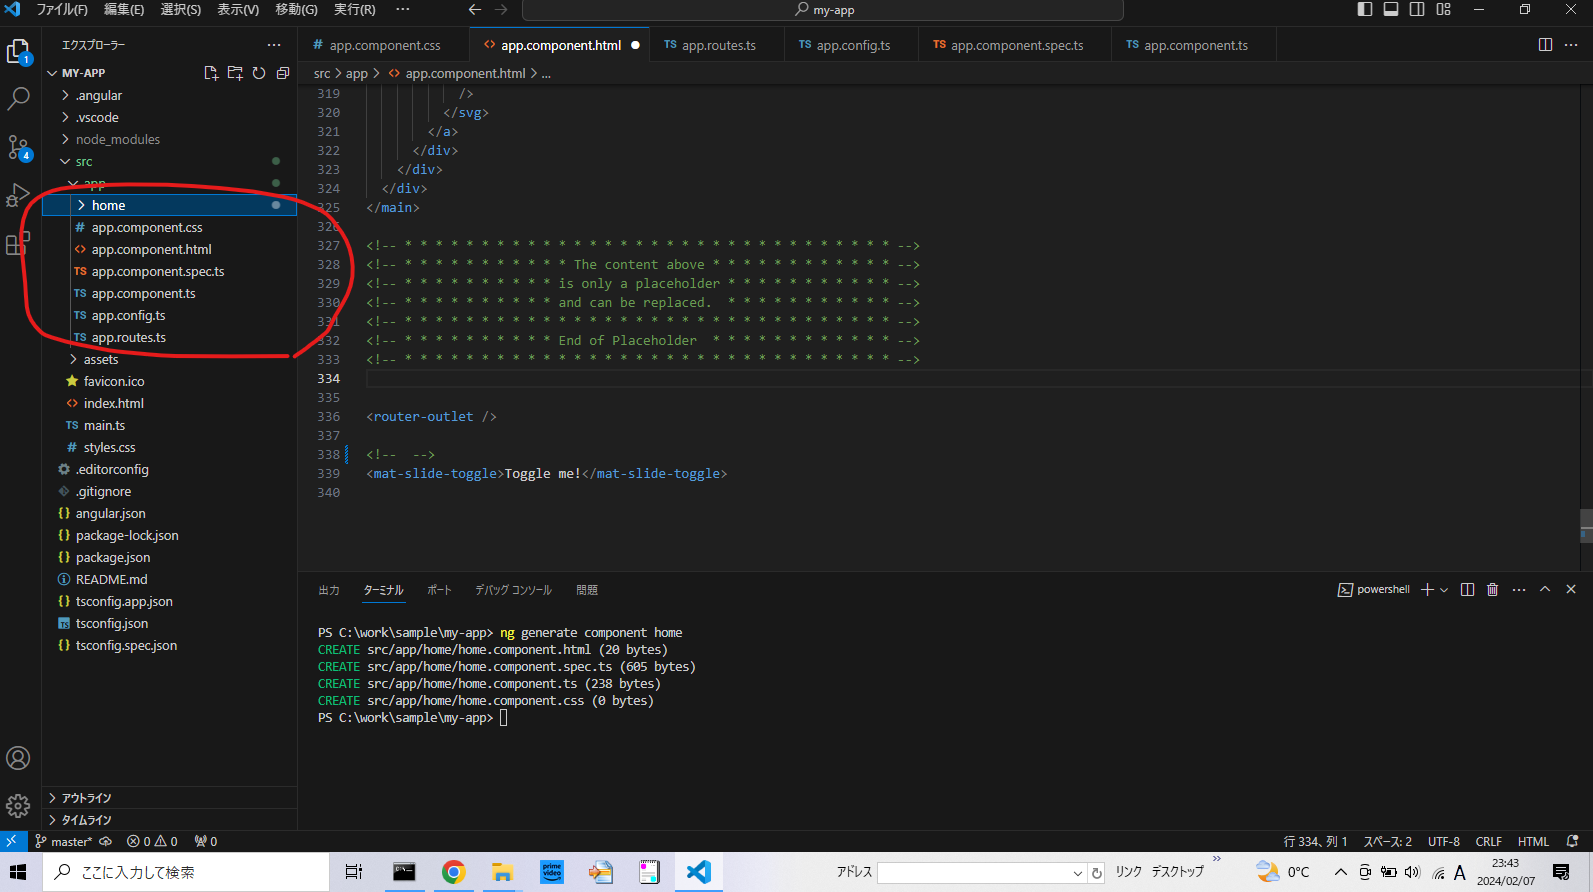Open the File menu (ファイル)
This screenshot has height=892, width=1593.
point(62,10)
